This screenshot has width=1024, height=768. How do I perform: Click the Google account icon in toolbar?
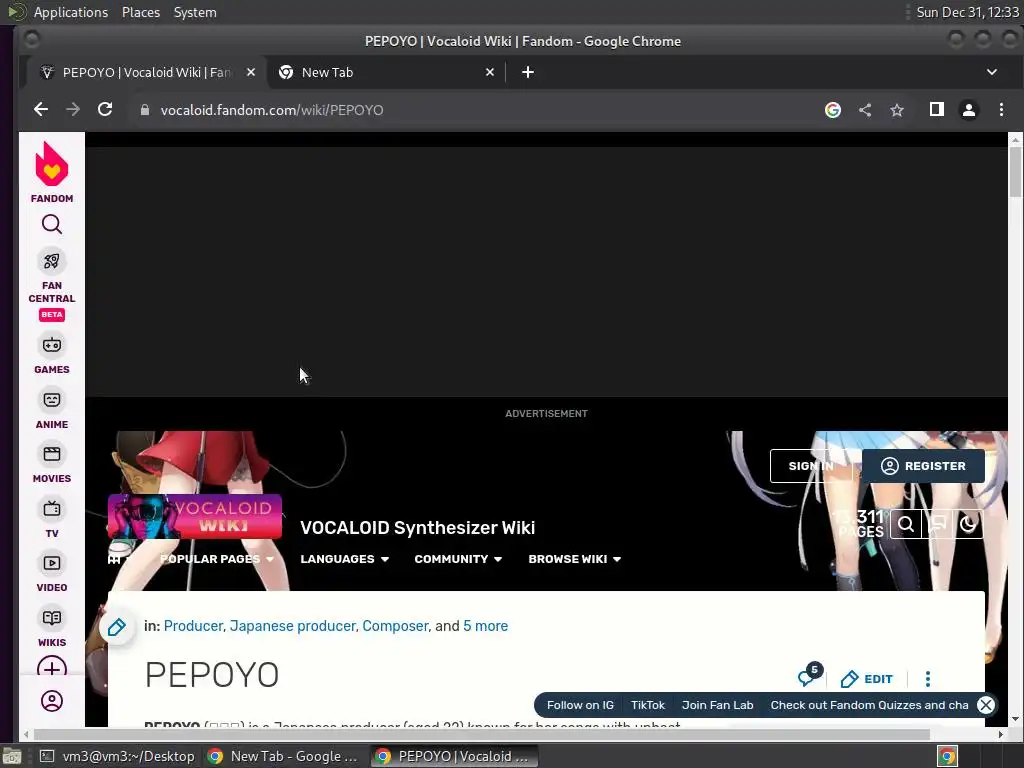[x=833, y=110]
